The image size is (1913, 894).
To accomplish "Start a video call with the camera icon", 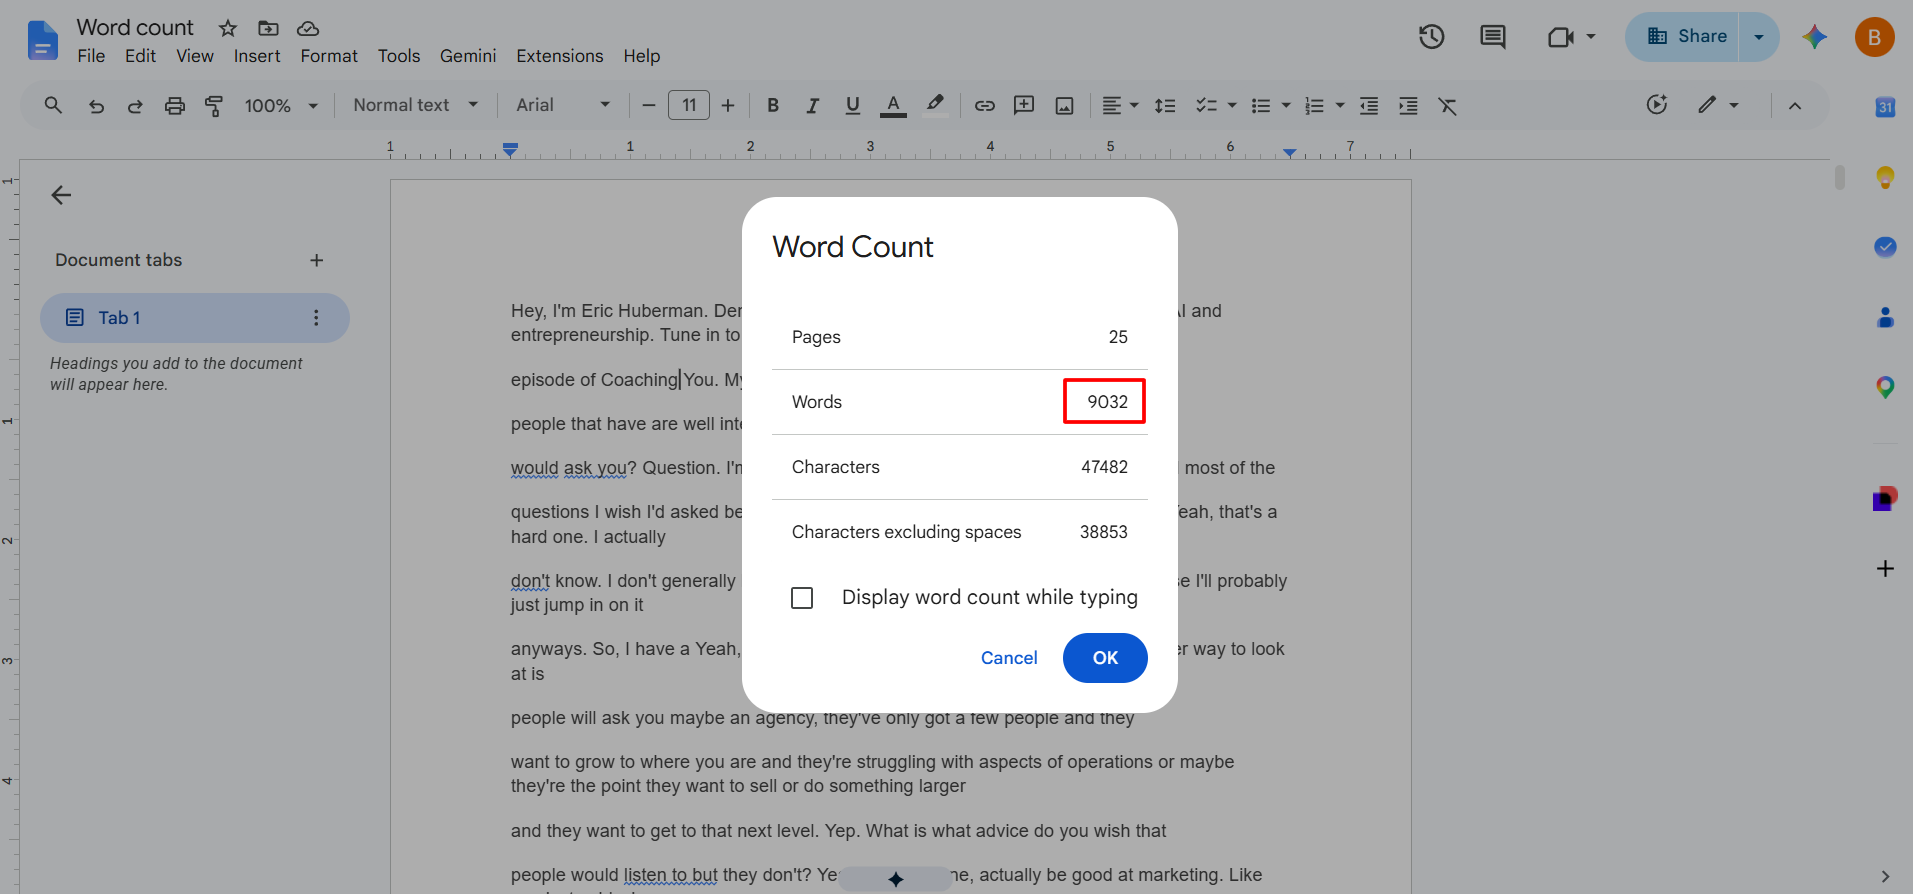I will (1561, 37).
